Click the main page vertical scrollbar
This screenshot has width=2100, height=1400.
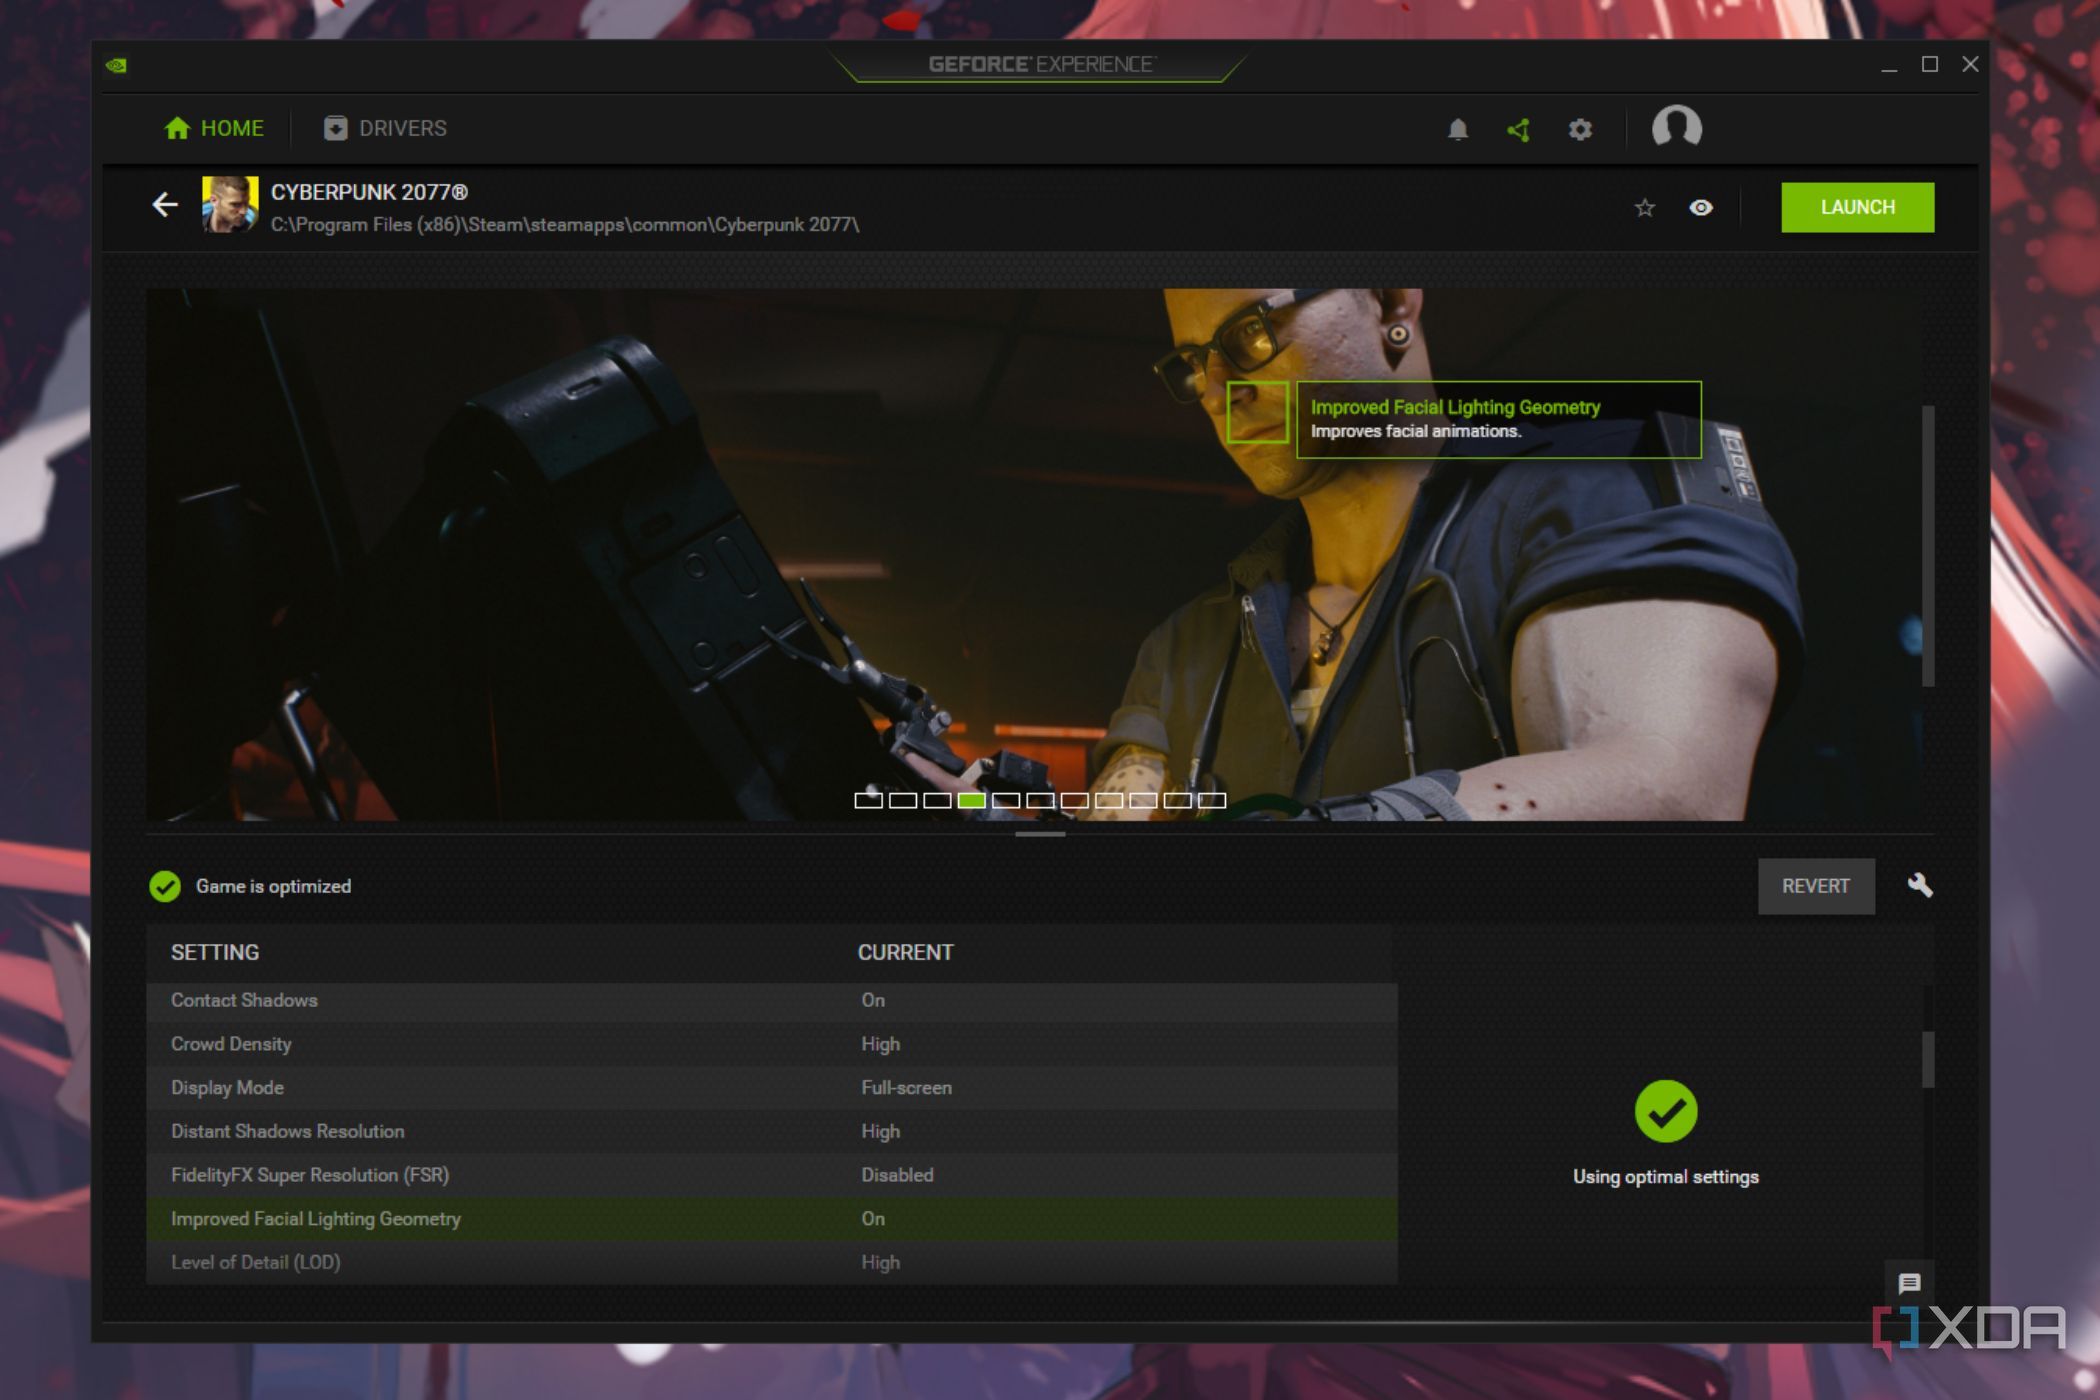[x=1928, y=545]
